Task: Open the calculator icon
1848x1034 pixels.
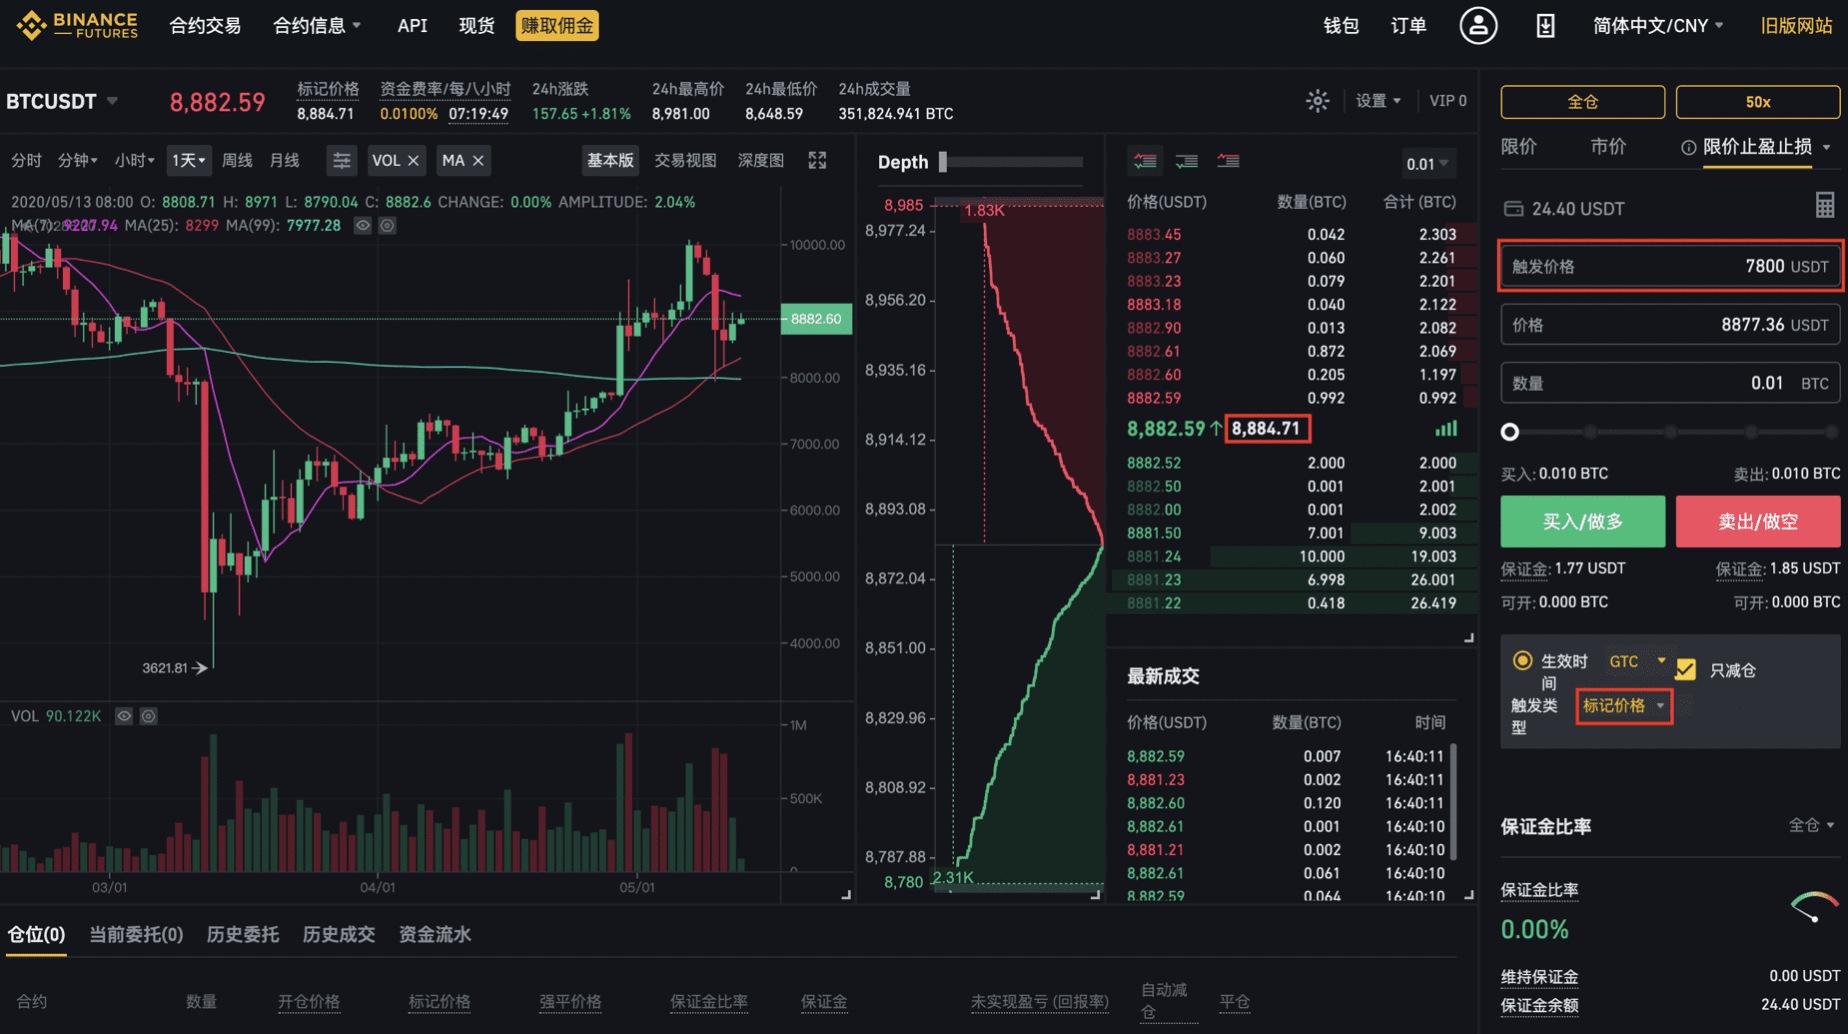Action: tap(1824, 206)
